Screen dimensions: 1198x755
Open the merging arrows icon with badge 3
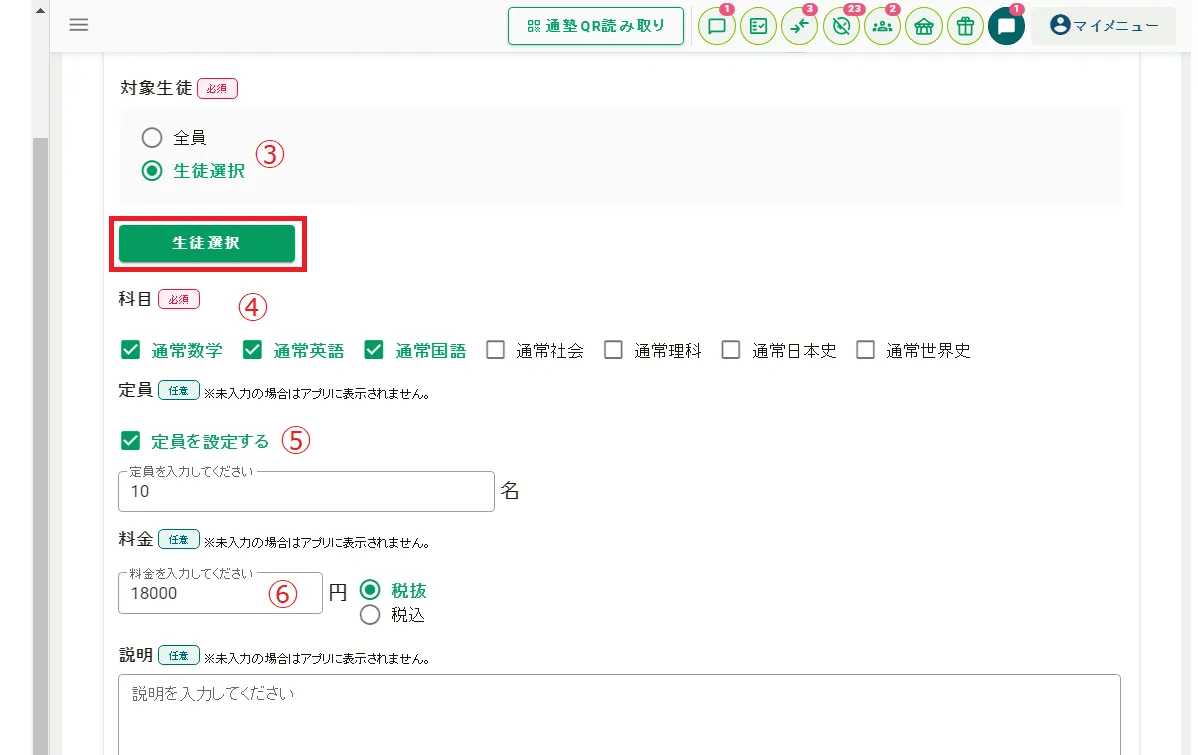point(799,27)
